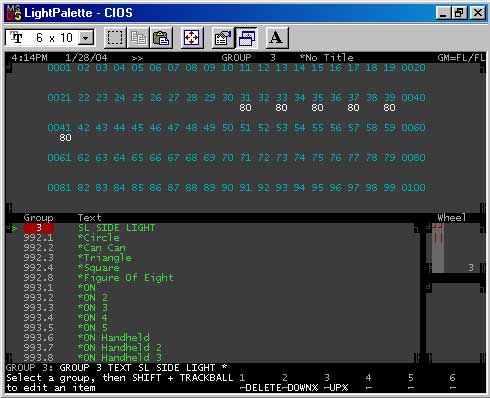490x398 pixels.
Task: Select group 993.1 *ON entry
Action: click(x=59, y=288)
